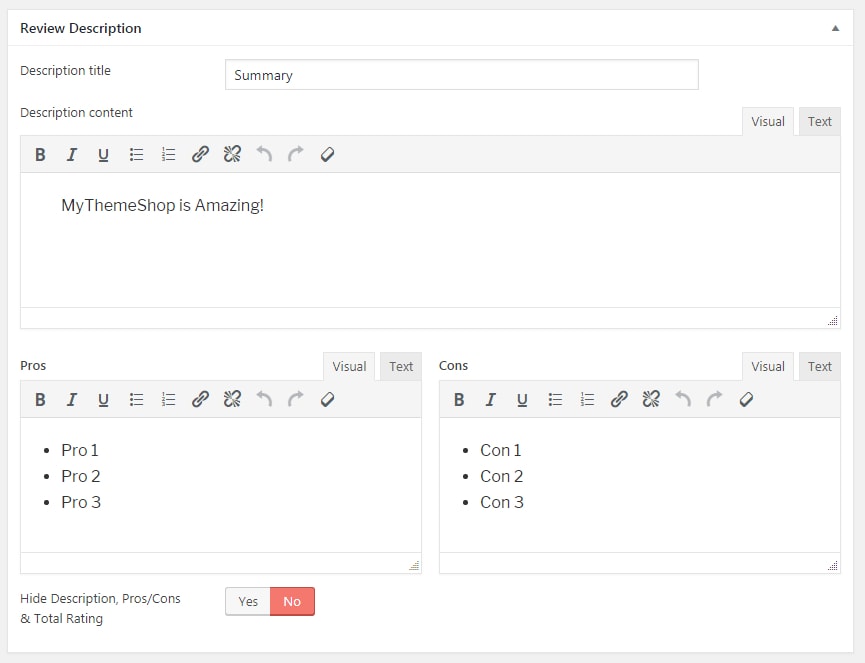Undo icon in Description content toolbar
Image resolution: width=865 pixels, height=663 pixels.
click(x=264, y=154)
